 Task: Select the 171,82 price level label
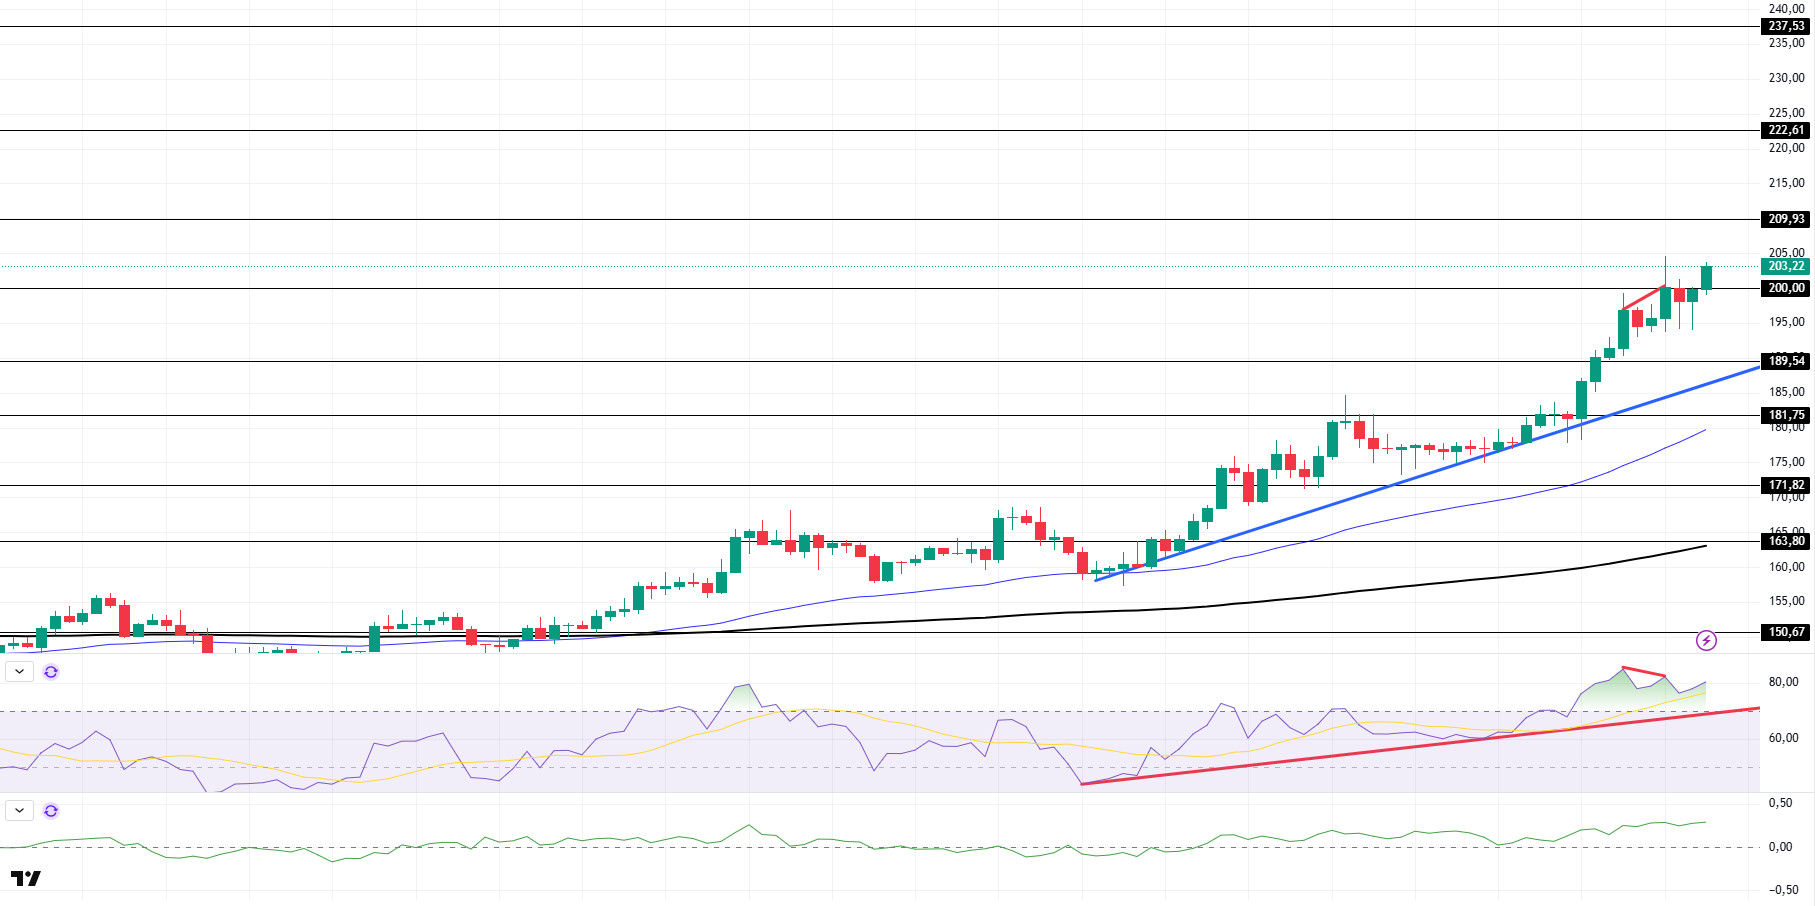pyautogui.click(x=1786, y=485)
